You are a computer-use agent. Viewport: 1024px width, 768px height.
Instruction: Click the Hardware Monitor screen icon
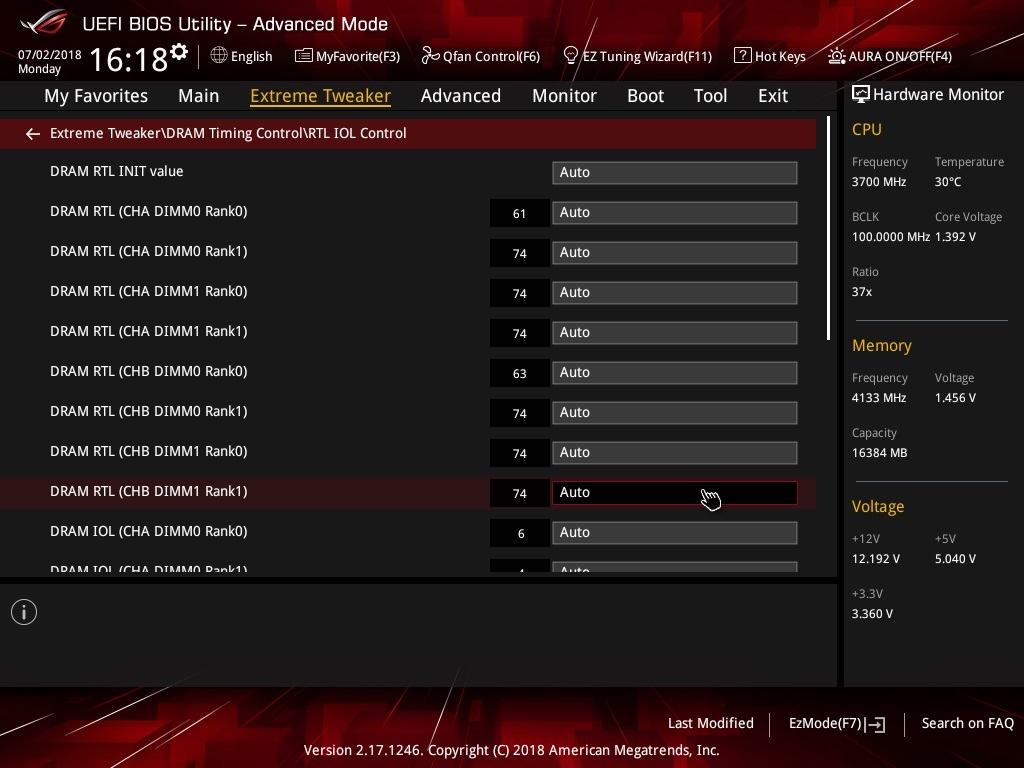(861, 95)
